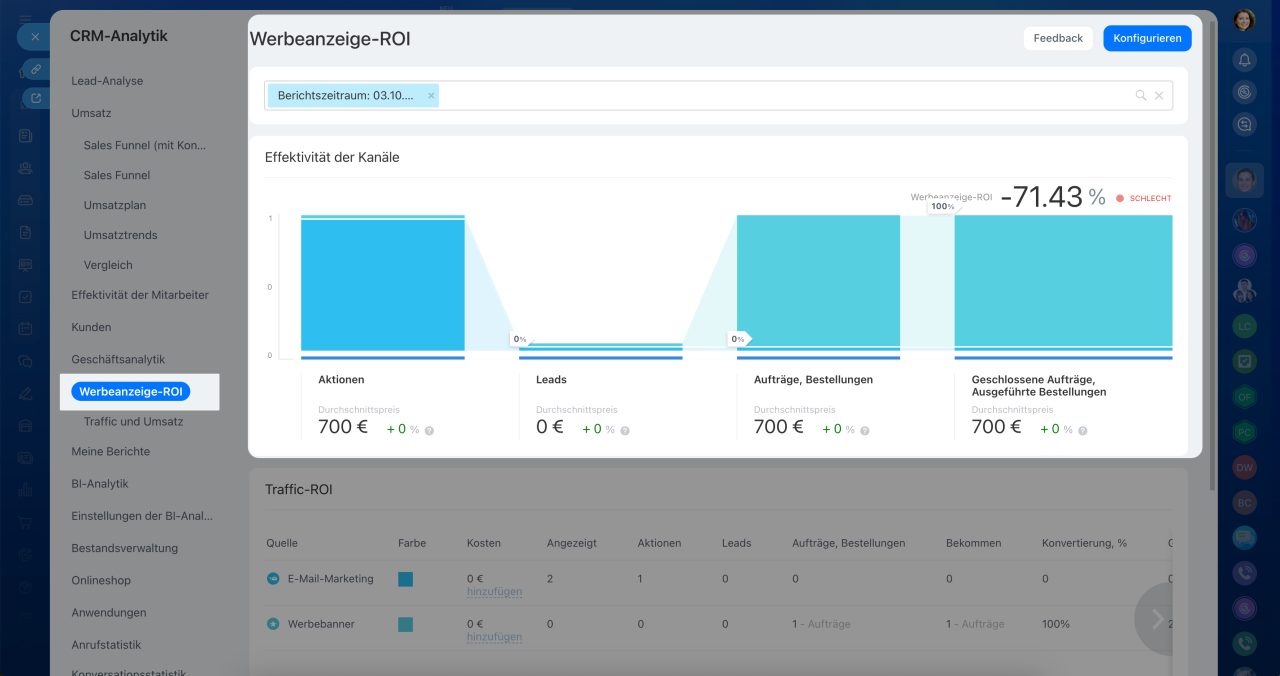
Task: Remove the Berichtszeitraum filter chip
Action: [x=431, y=96]
